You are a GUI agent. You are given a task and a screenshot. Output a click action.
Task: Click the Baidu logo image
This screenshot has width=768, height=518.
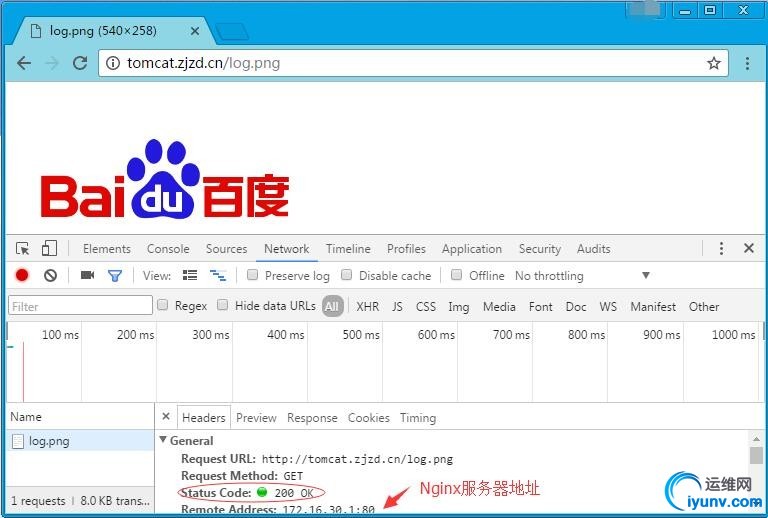tap(165, 179)
